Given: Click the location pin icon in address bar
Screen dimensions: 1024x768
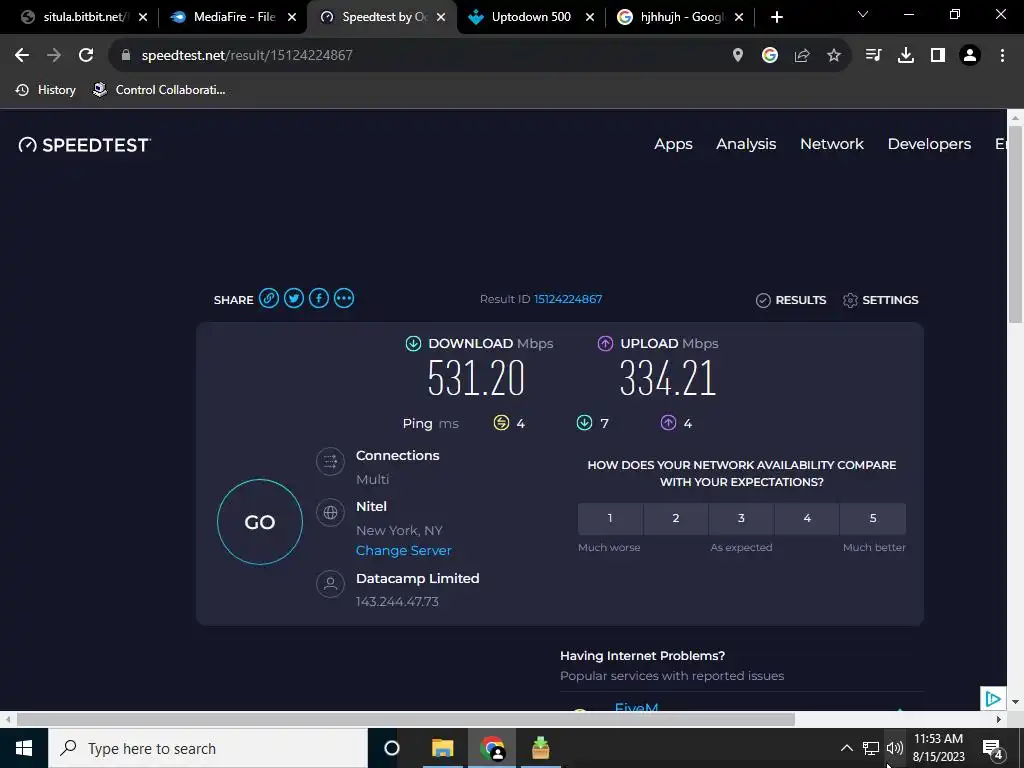Looking at the screenshot, I should (x=737, y=56).
